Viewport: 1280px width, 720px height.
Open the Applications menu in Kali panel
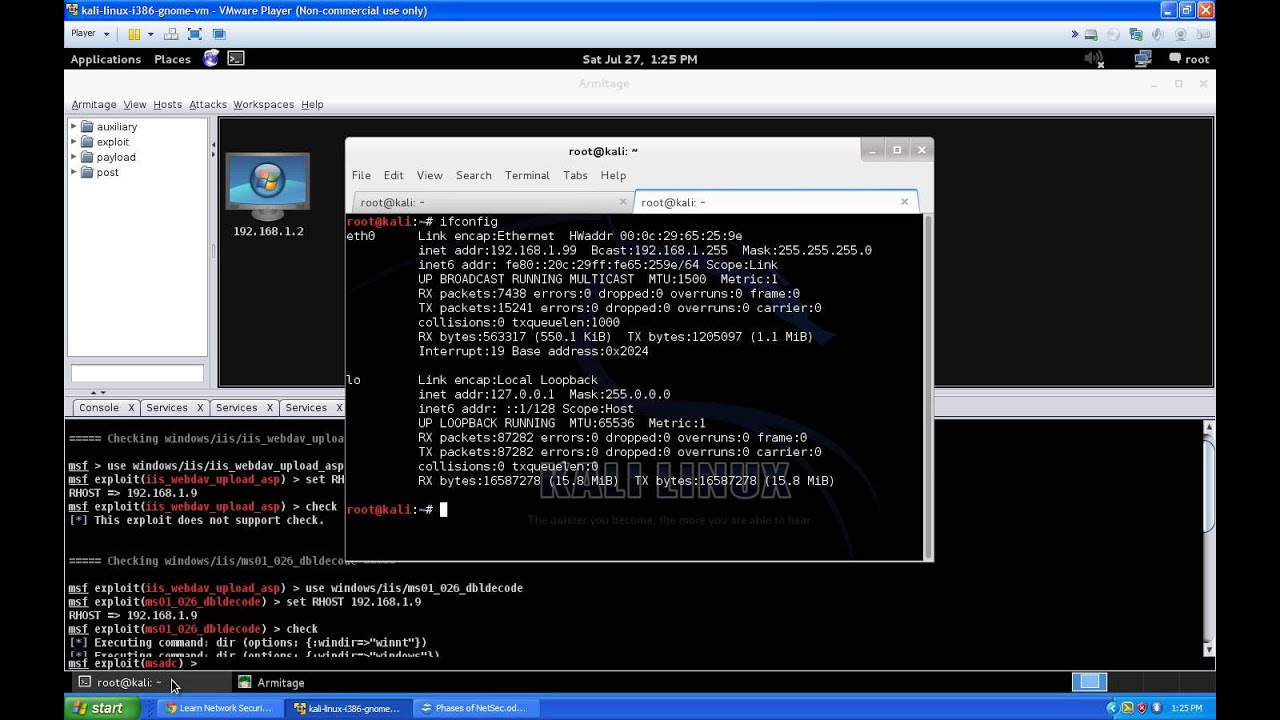[x=106, y=59]
